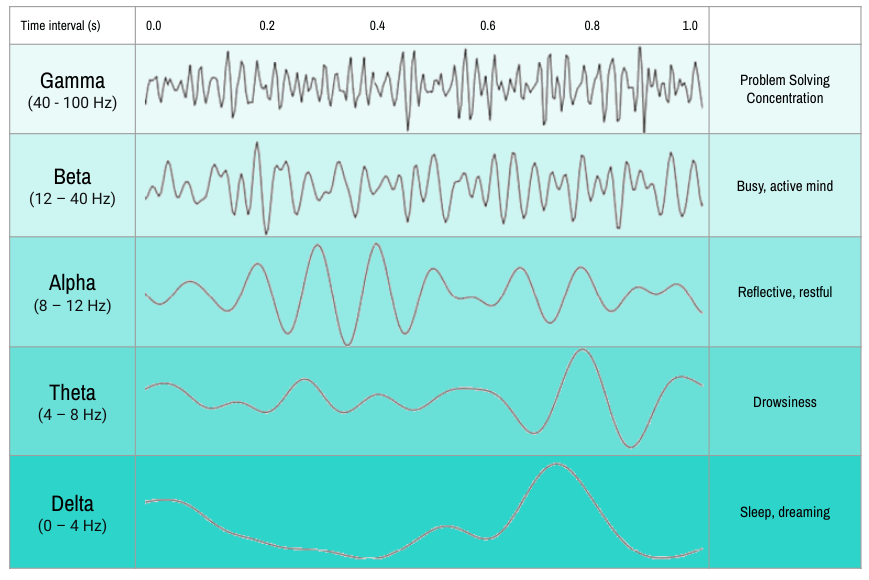This screenshot has height=580, width=869.
Task: Click the Sleep, dreaming description
Action: click(785, 512)
